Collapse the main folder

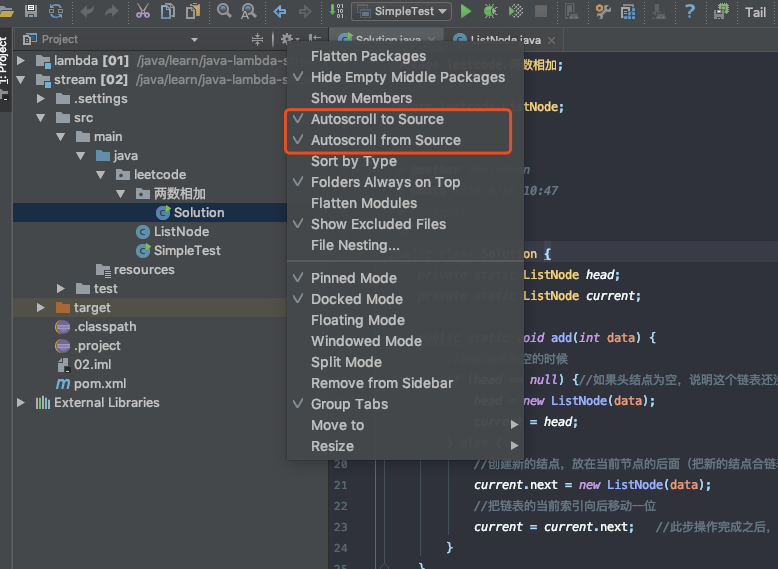coord(61,136)
